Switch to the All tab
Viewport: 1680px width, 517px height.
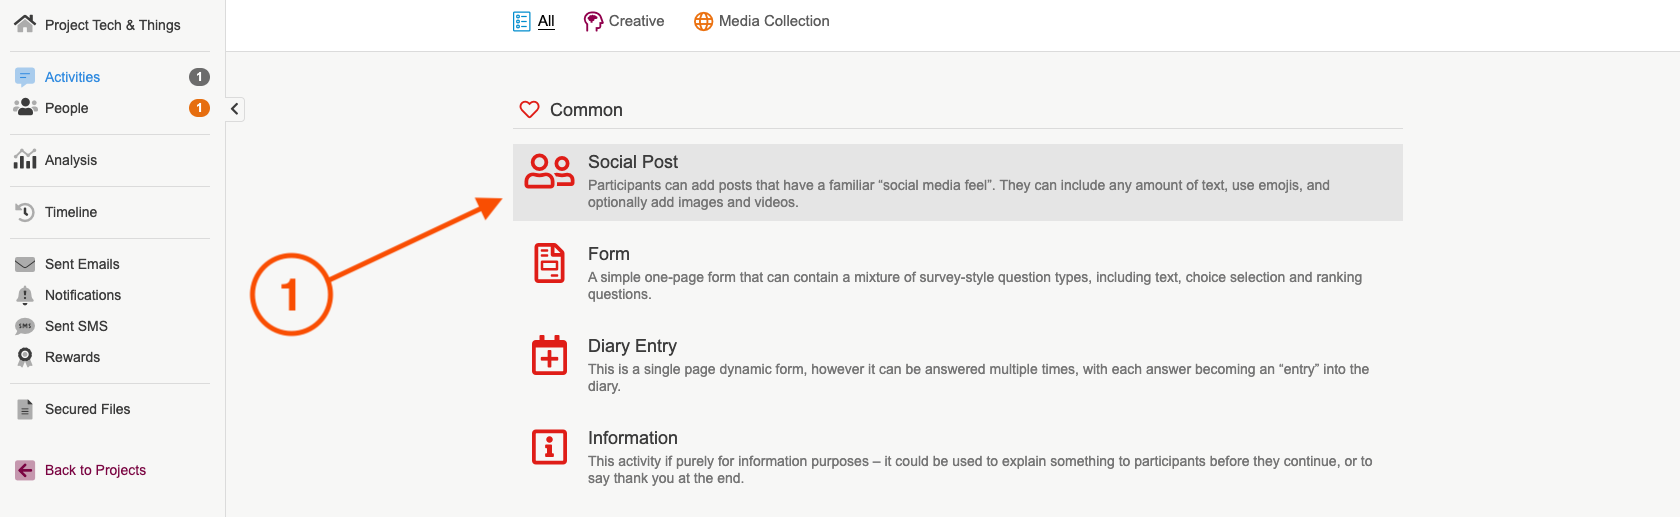pyautogui.click(x=545, y=21)
